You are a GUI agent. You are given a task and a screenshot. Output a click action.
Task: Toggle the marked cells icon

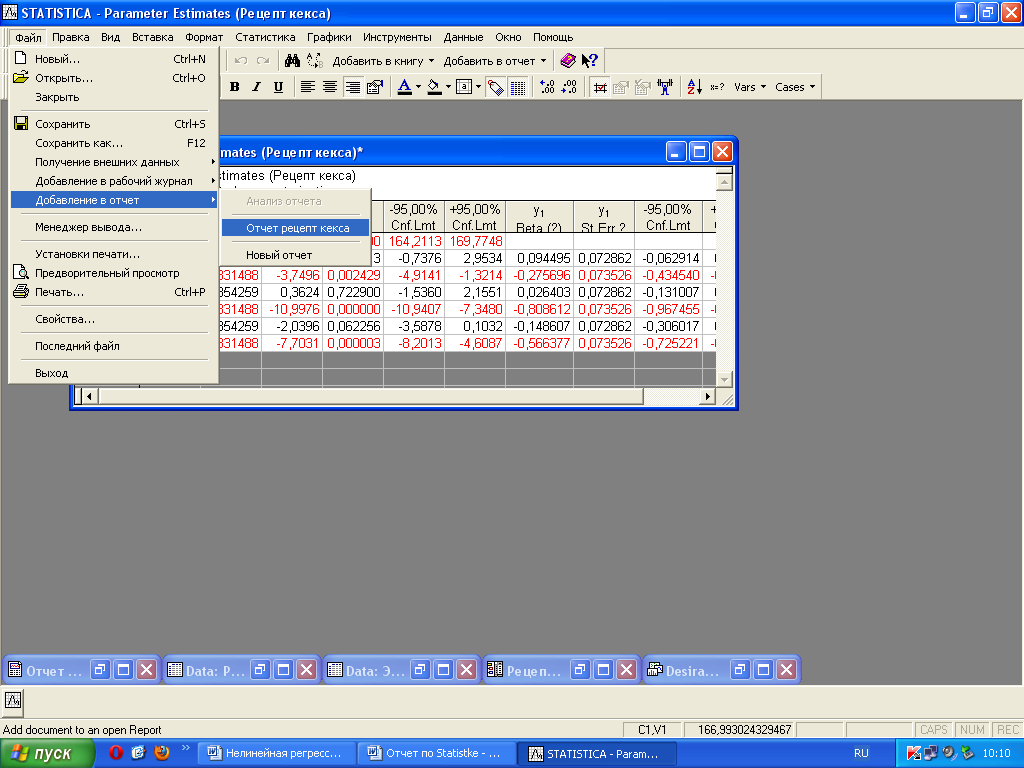pyautogui.click(x=600, y=87)
